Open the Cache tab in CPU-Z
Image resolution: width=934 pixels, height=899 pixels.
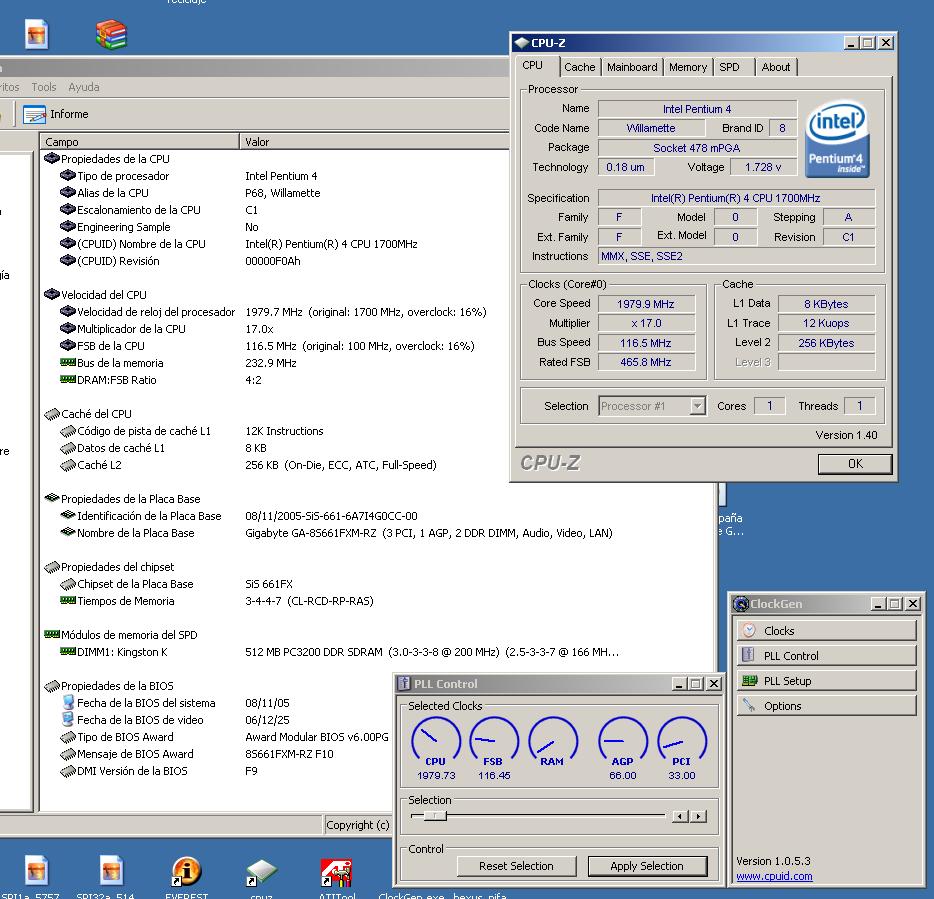point(580,67)
